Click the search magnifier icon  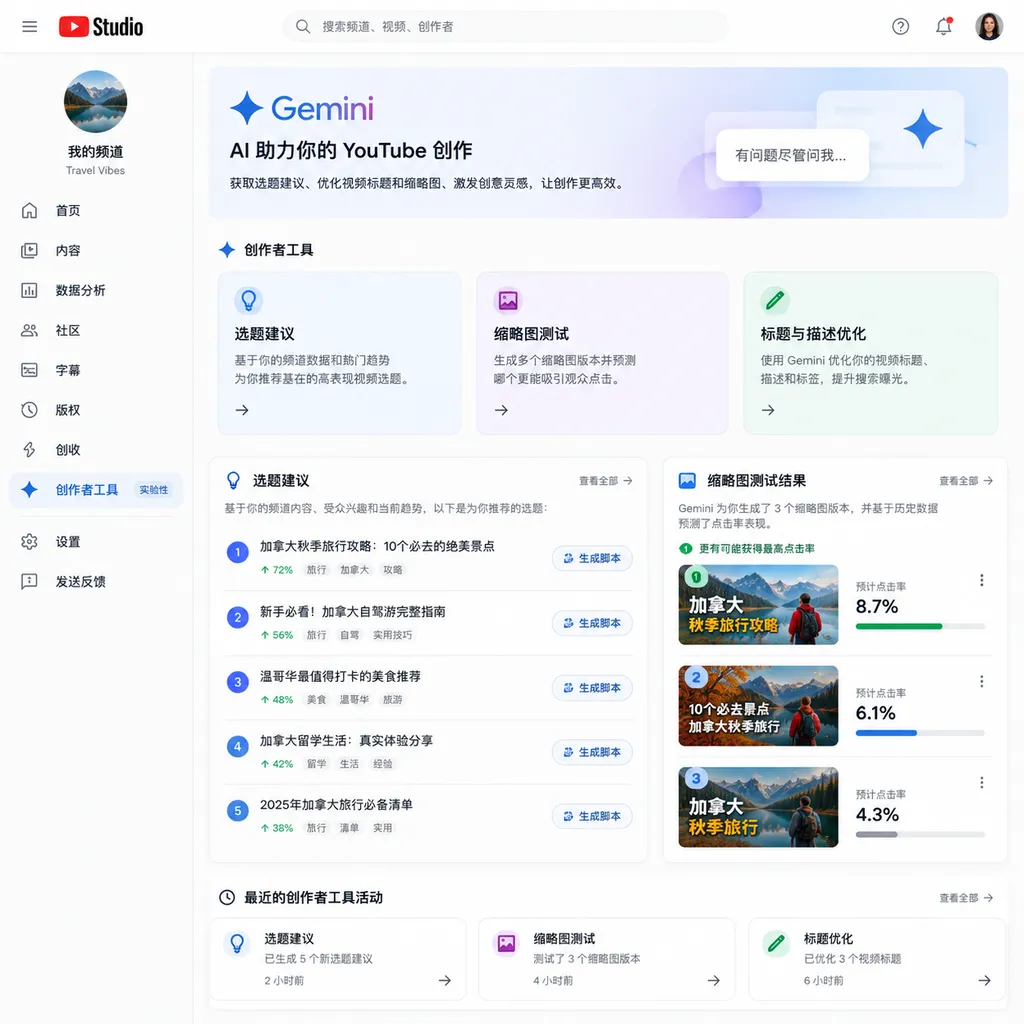[x=302, y=27]
